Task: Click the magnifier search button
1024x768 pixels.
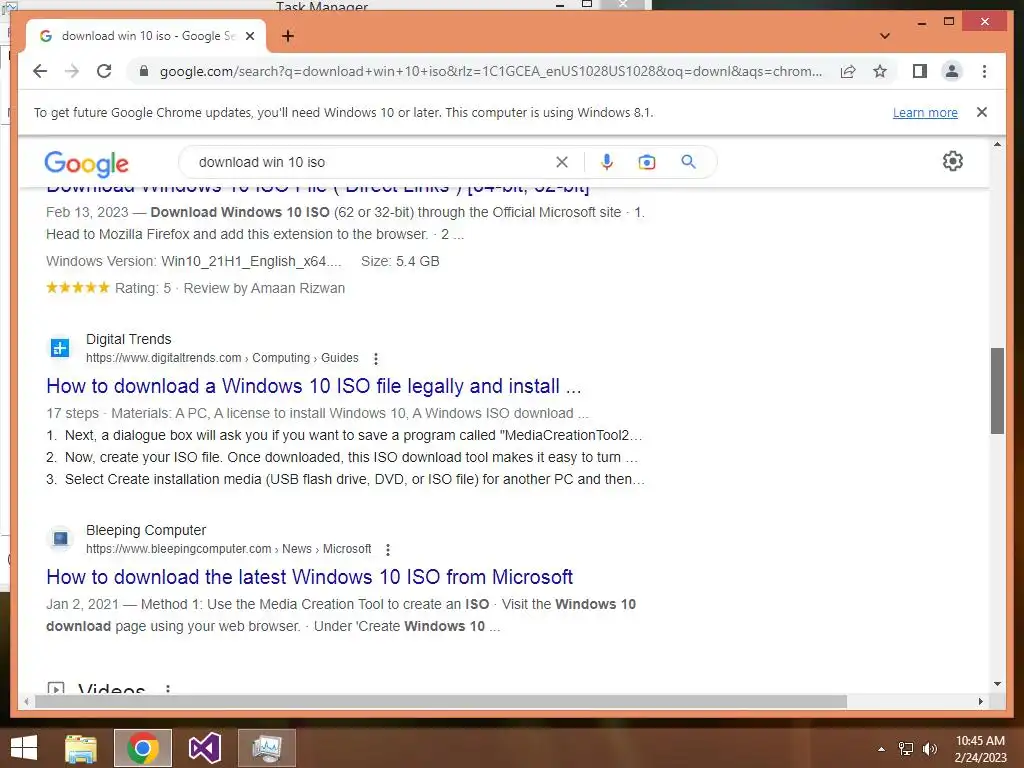Action: 688,161
